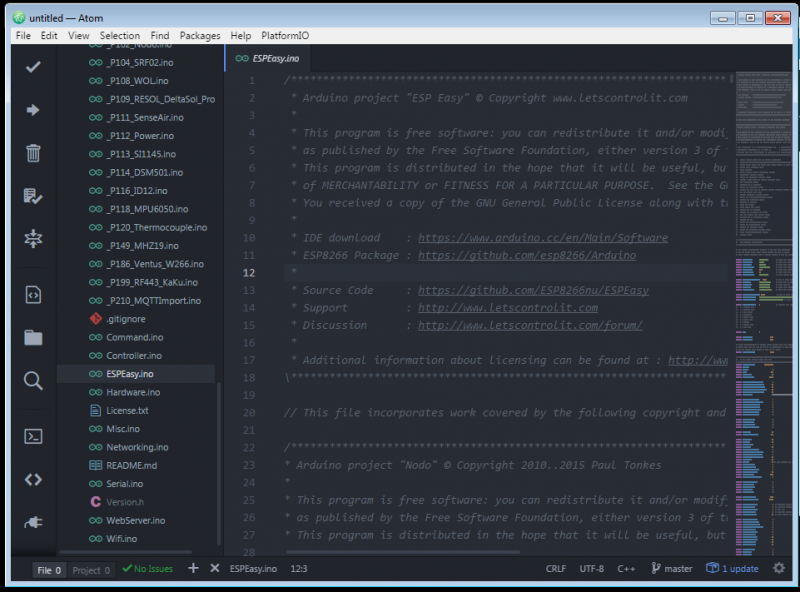Open the Help menu
Image resolution: width=800 pixels, height=592 pixels.
241,35
